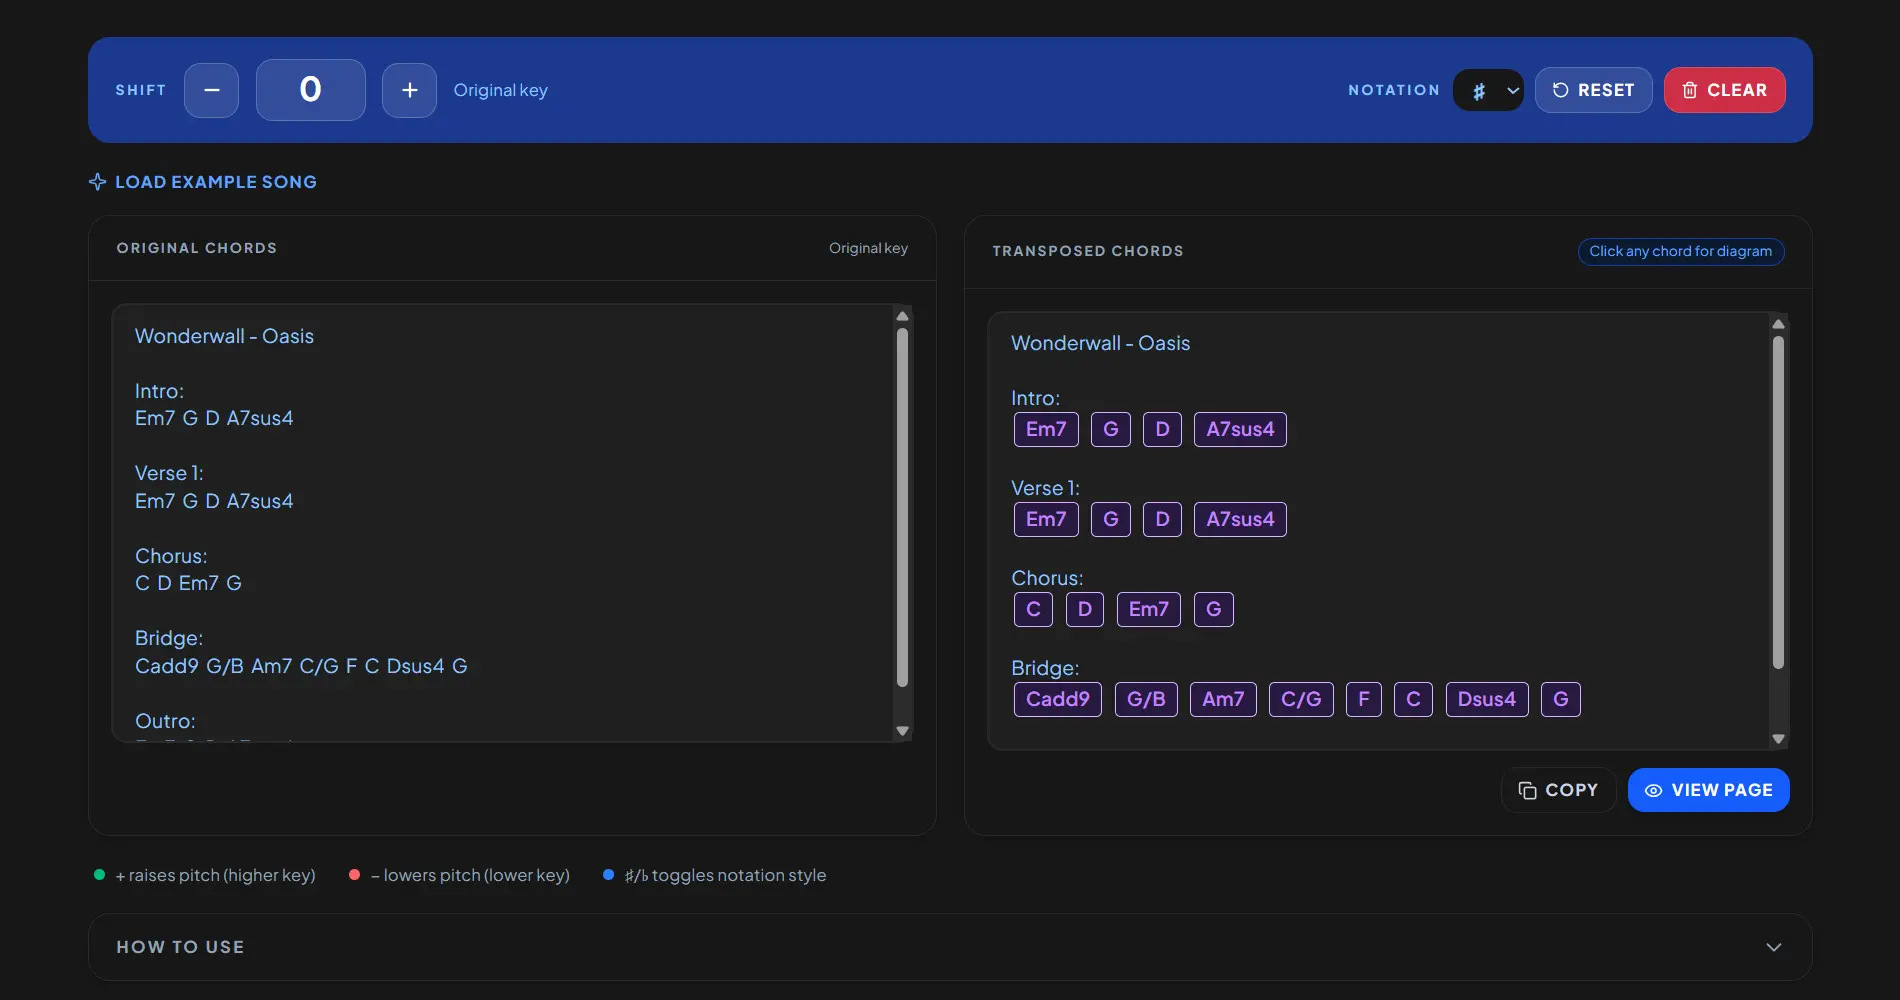Open Em7 chord diagram in Chorus
1900x1000 pixels.
[x=1149, y=609]
